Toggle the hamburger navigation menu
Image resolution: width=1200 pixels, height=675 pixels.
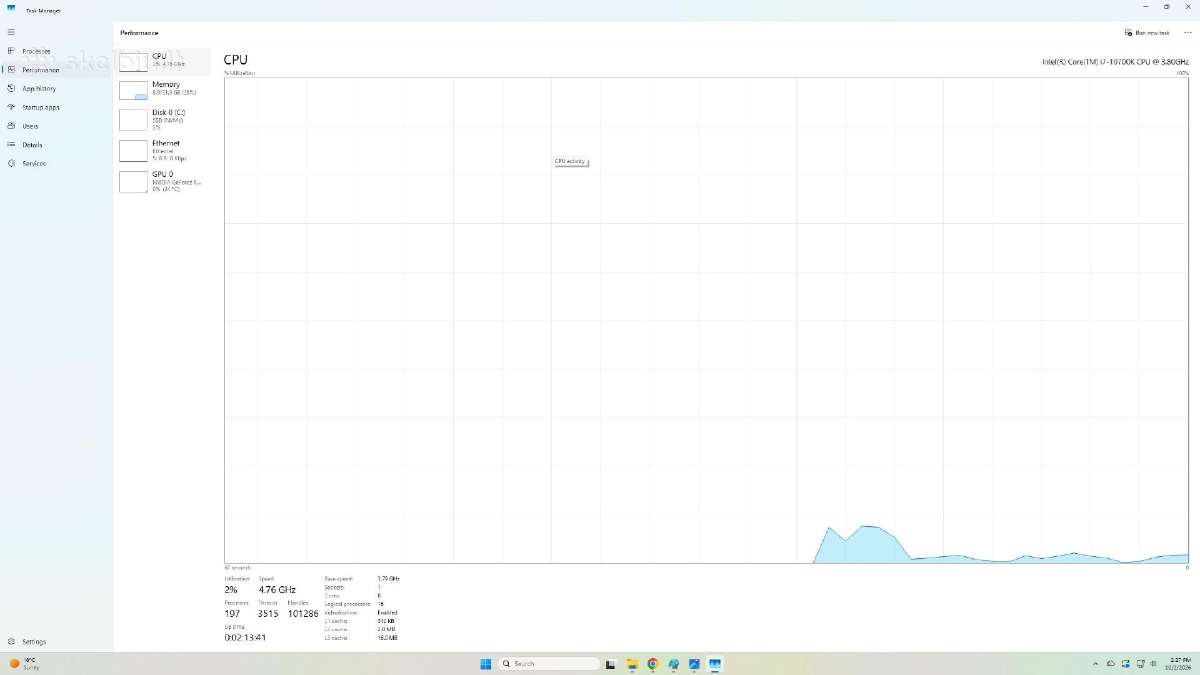click(11, 32)
